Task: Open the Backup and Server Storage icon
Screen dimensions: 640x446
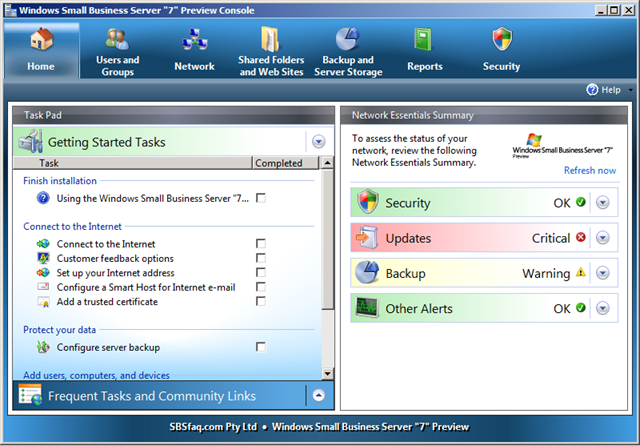Action: click(347, 40)
